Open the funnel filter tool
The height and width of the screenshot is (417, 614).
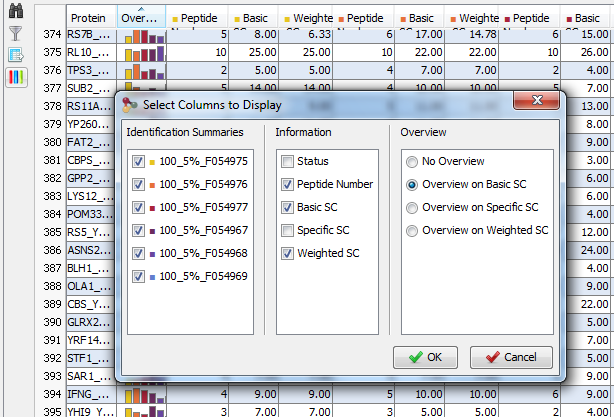(15, 33)
